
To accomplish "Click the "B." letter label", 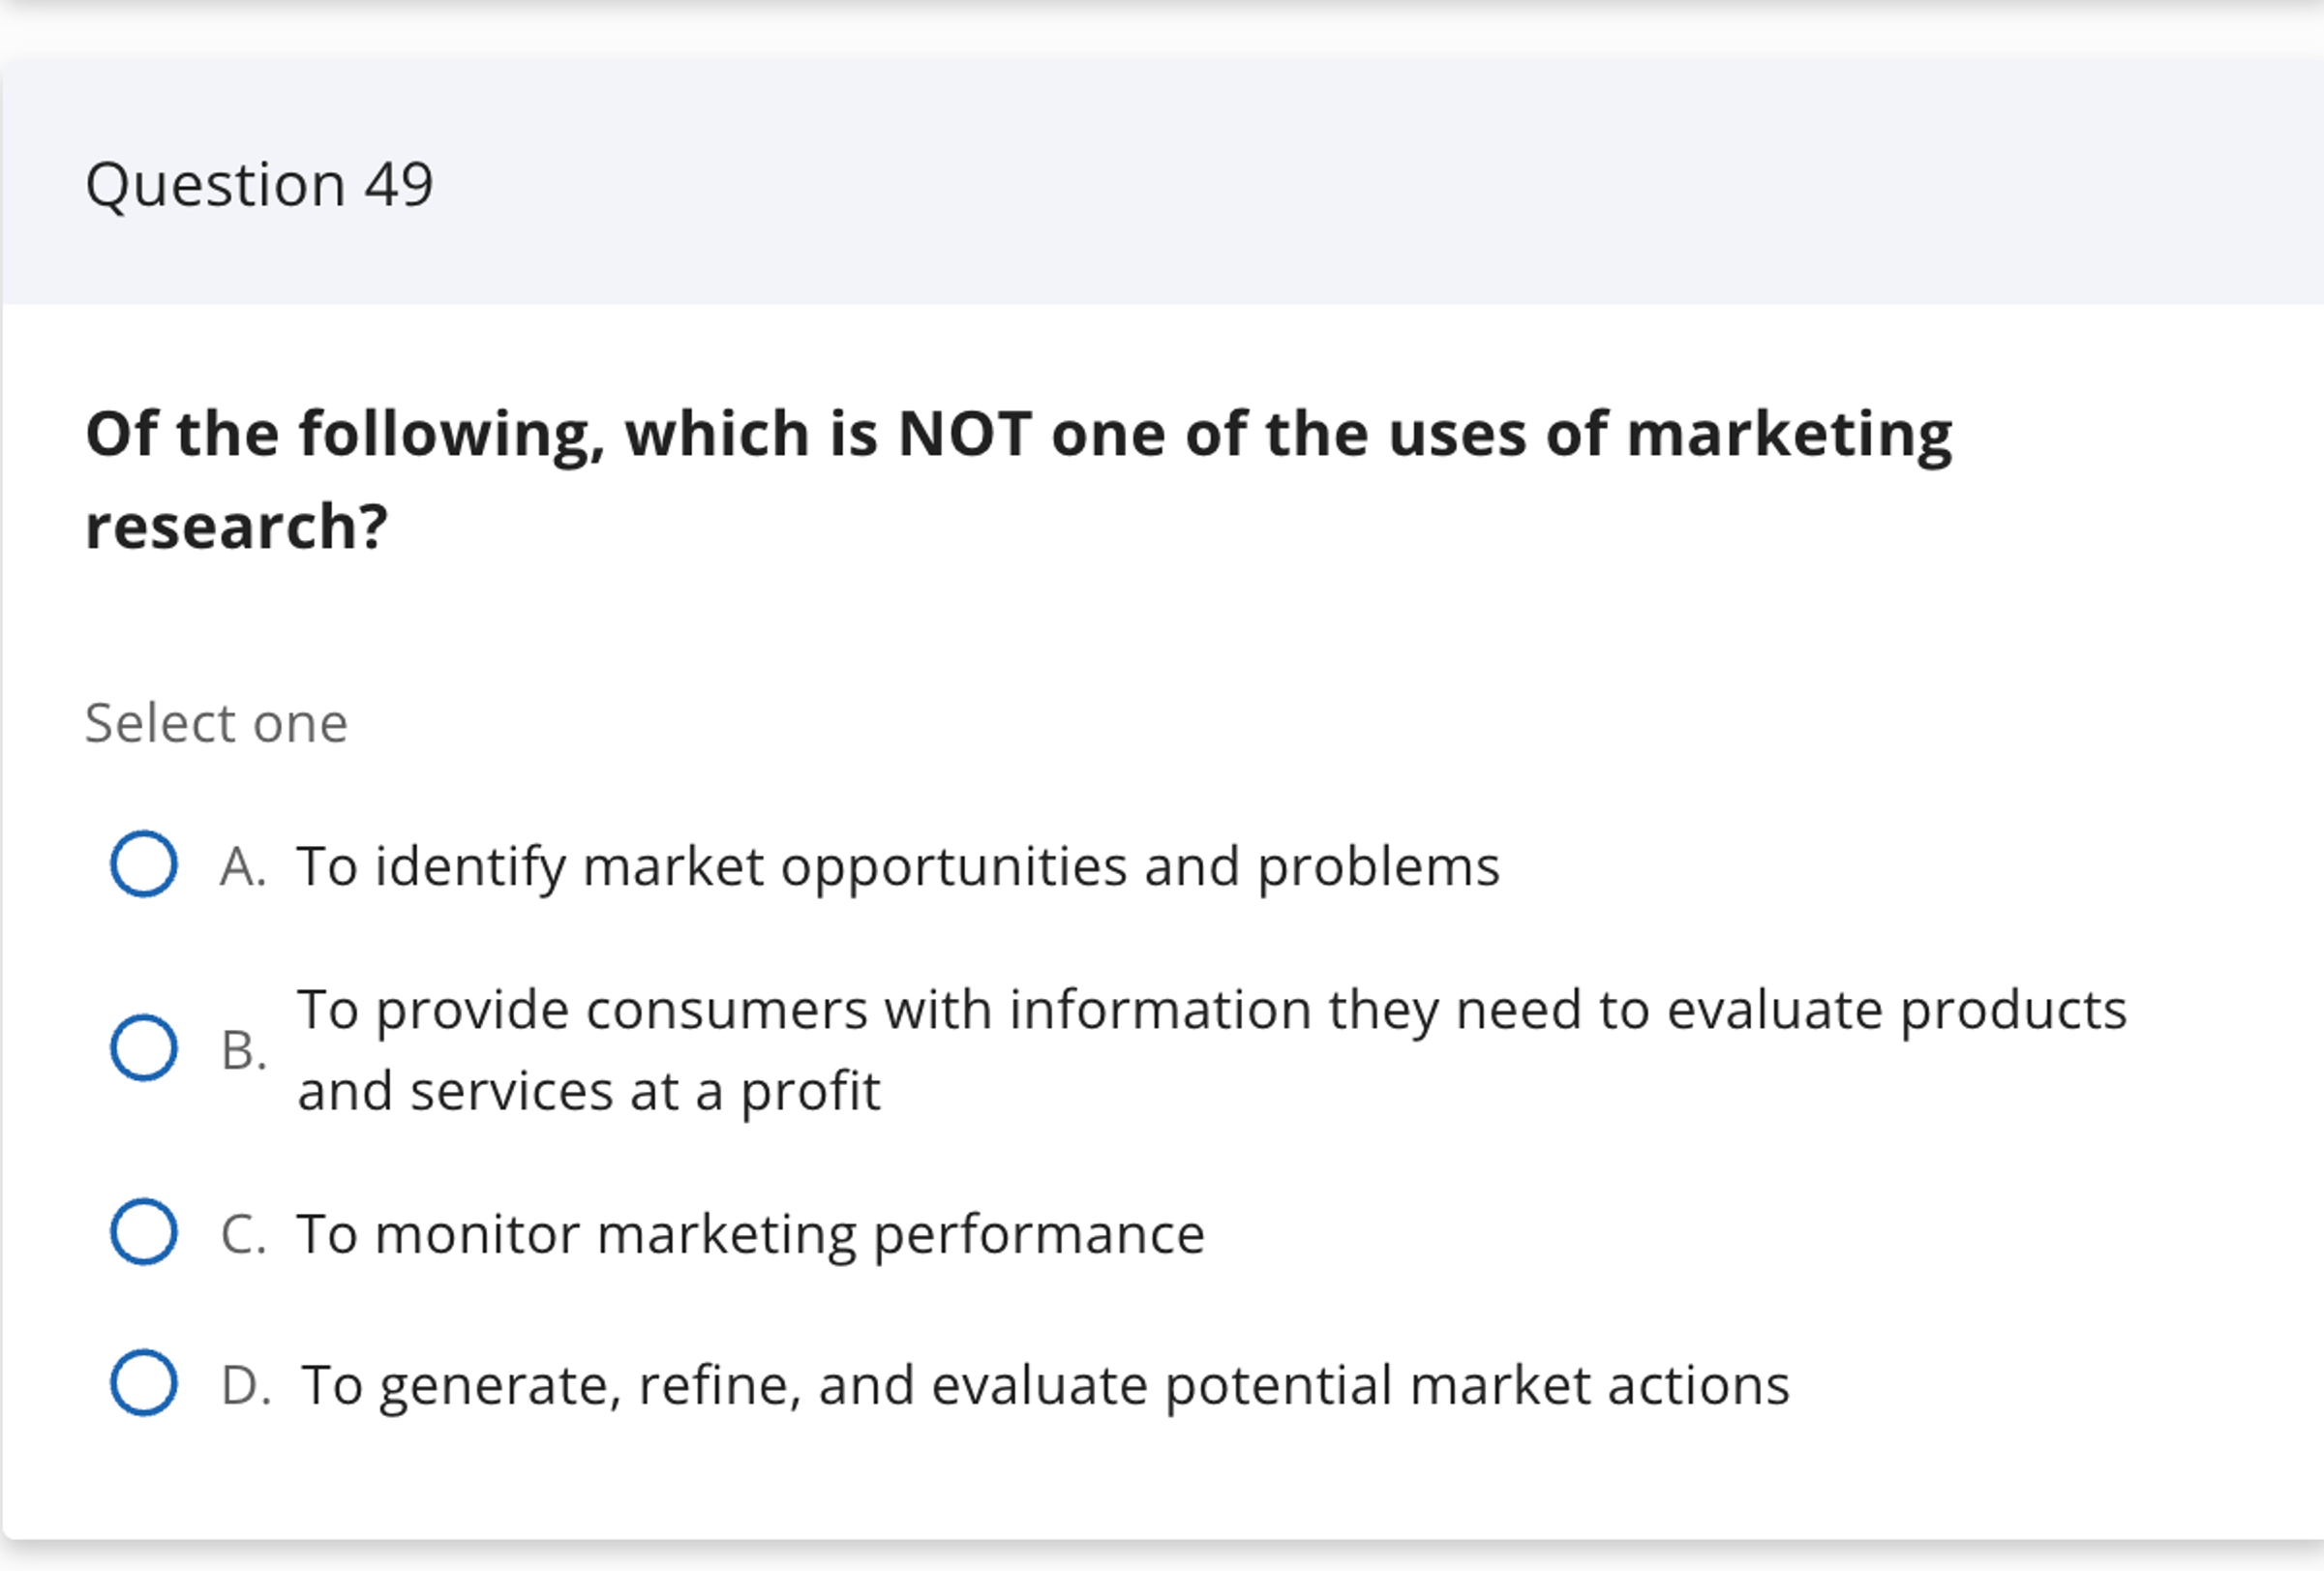I will 243,1050.
